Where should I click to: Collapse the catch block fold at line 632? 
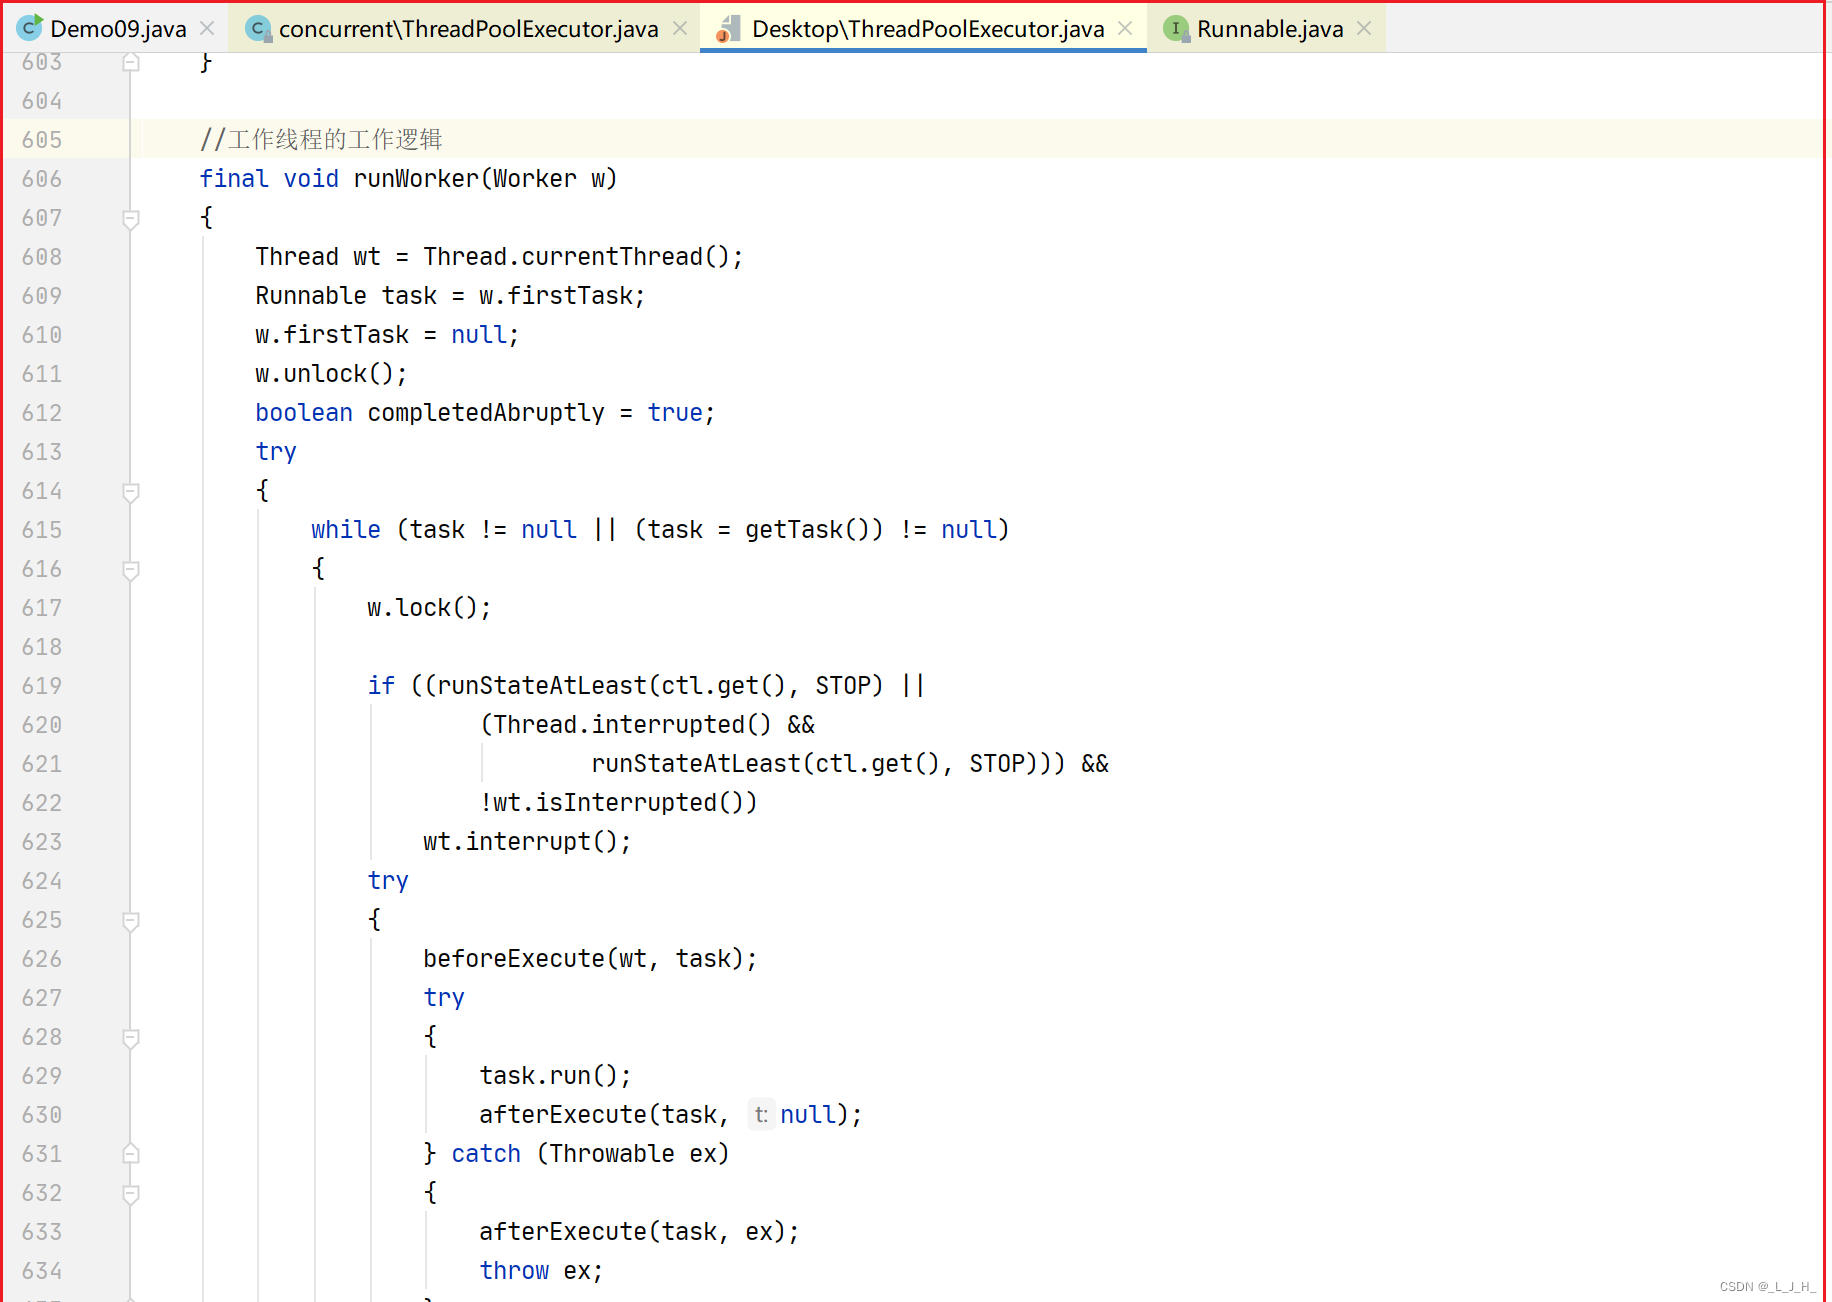130,1193
